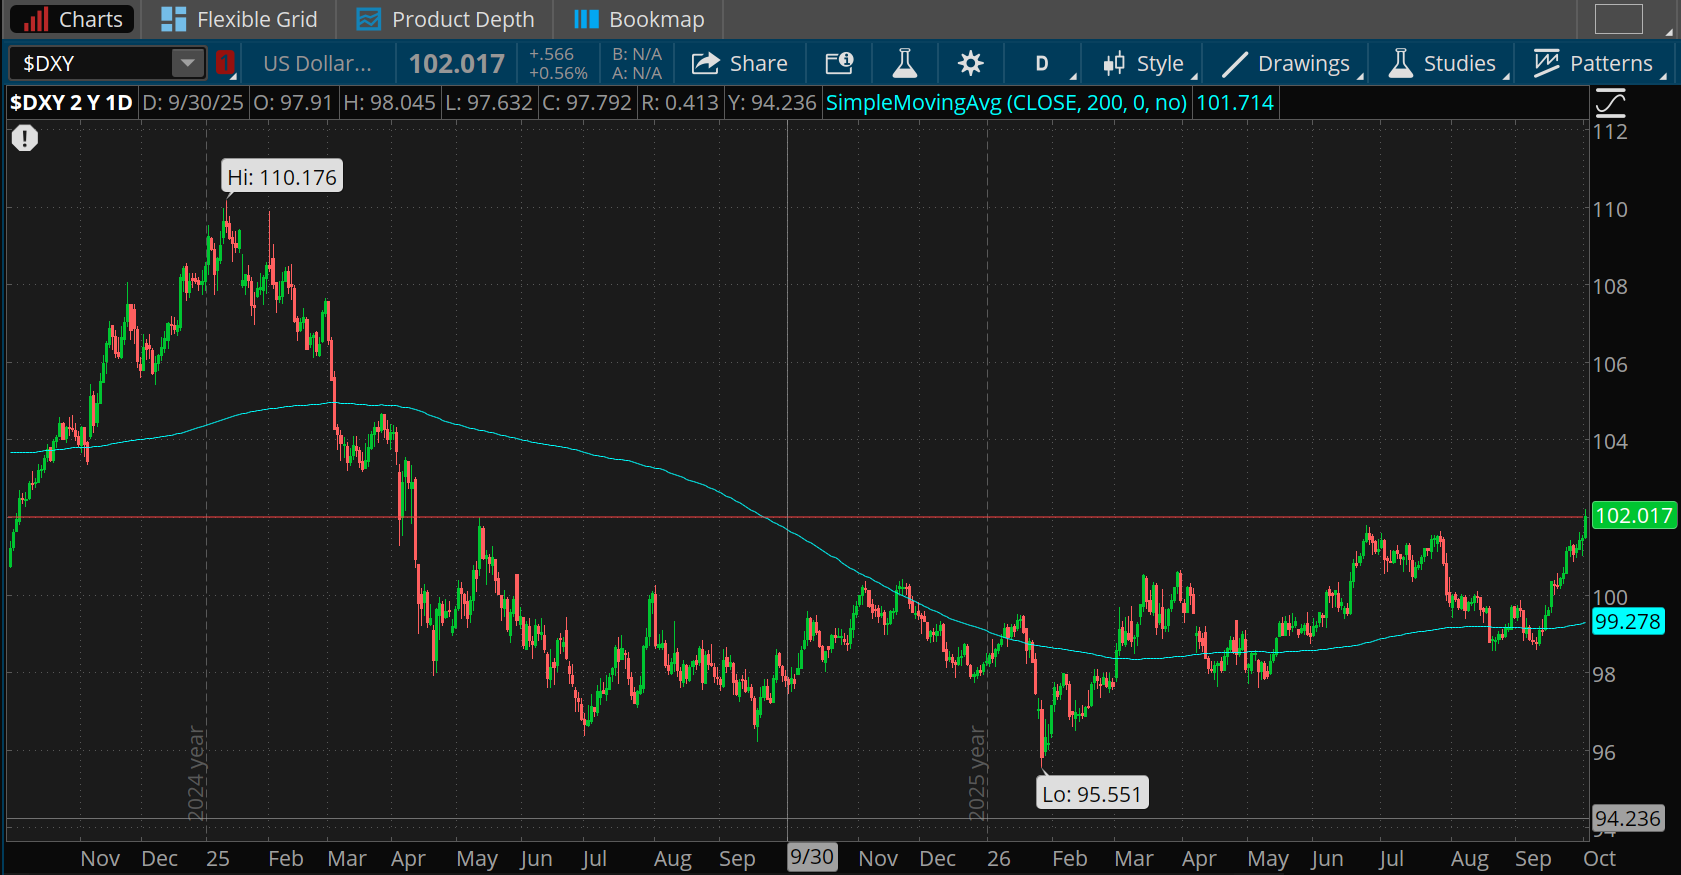Click the candlestick Style icon
Screen dimensions: 1681x875
click(x=1114, y=64)
